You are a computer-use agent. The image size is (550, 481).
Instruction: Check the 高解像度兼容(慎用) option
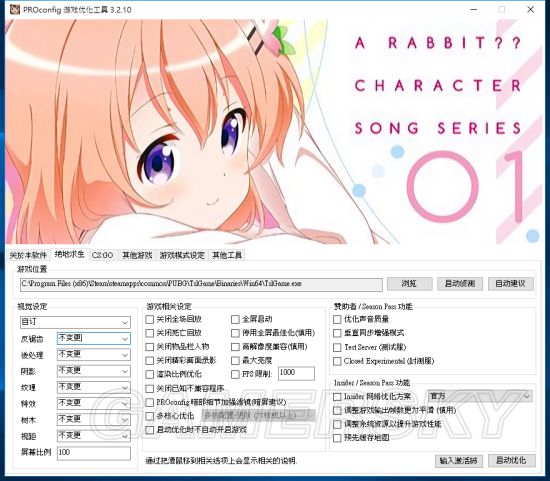tap(235, 347)
